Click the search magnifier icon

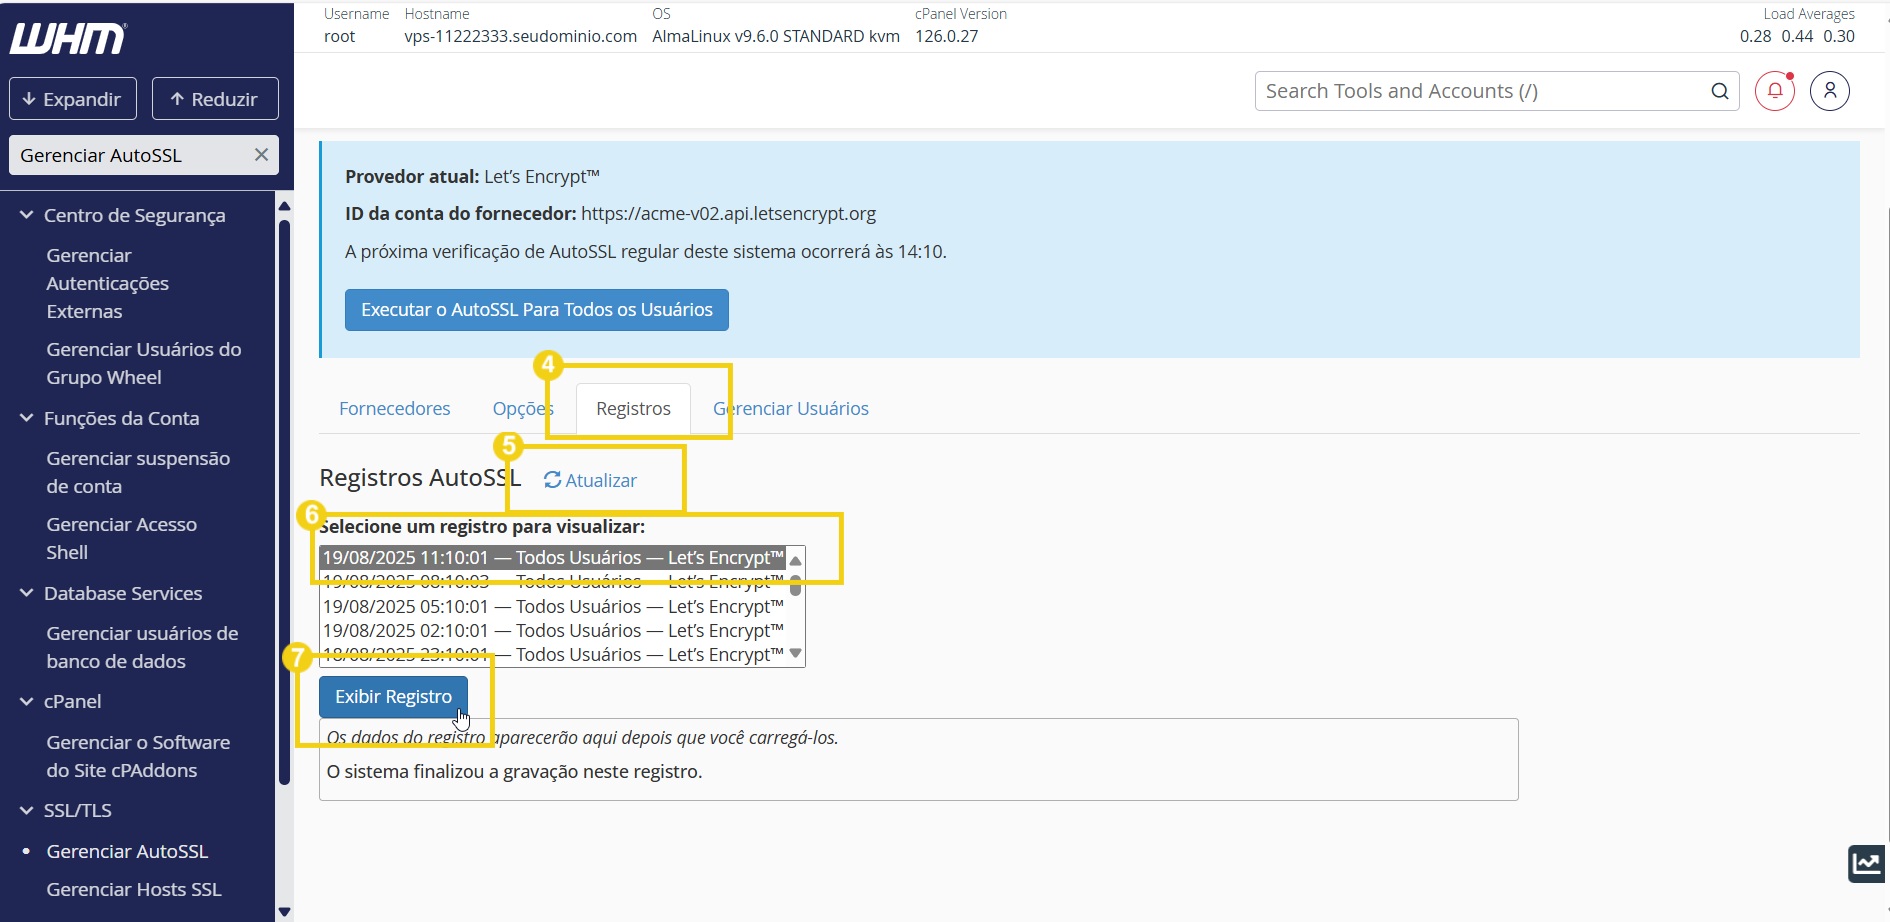point(1720,91)
